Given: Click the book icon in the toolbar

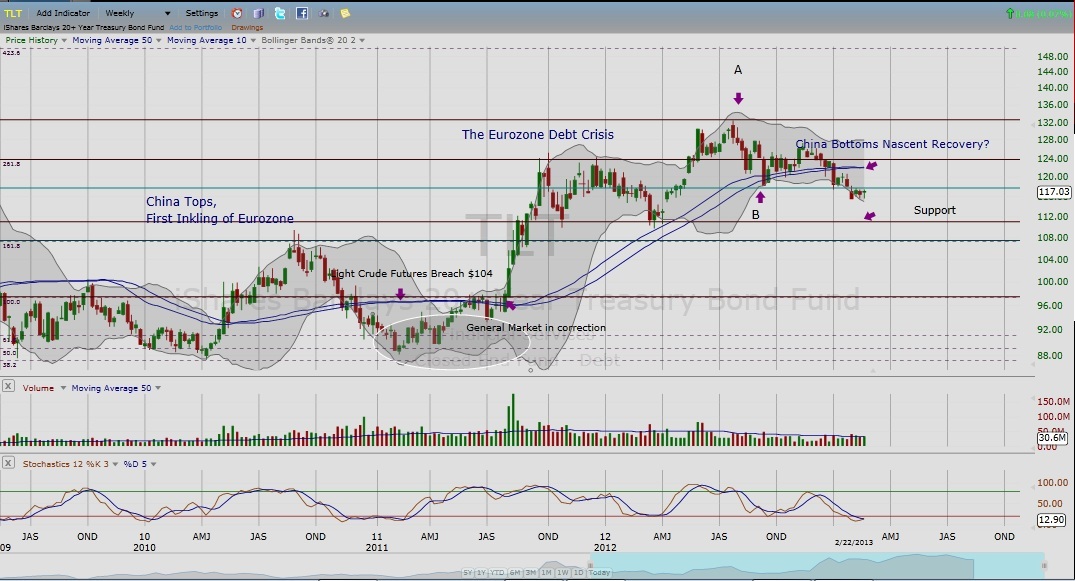Looking at the screenshot, I should [259, 13].
